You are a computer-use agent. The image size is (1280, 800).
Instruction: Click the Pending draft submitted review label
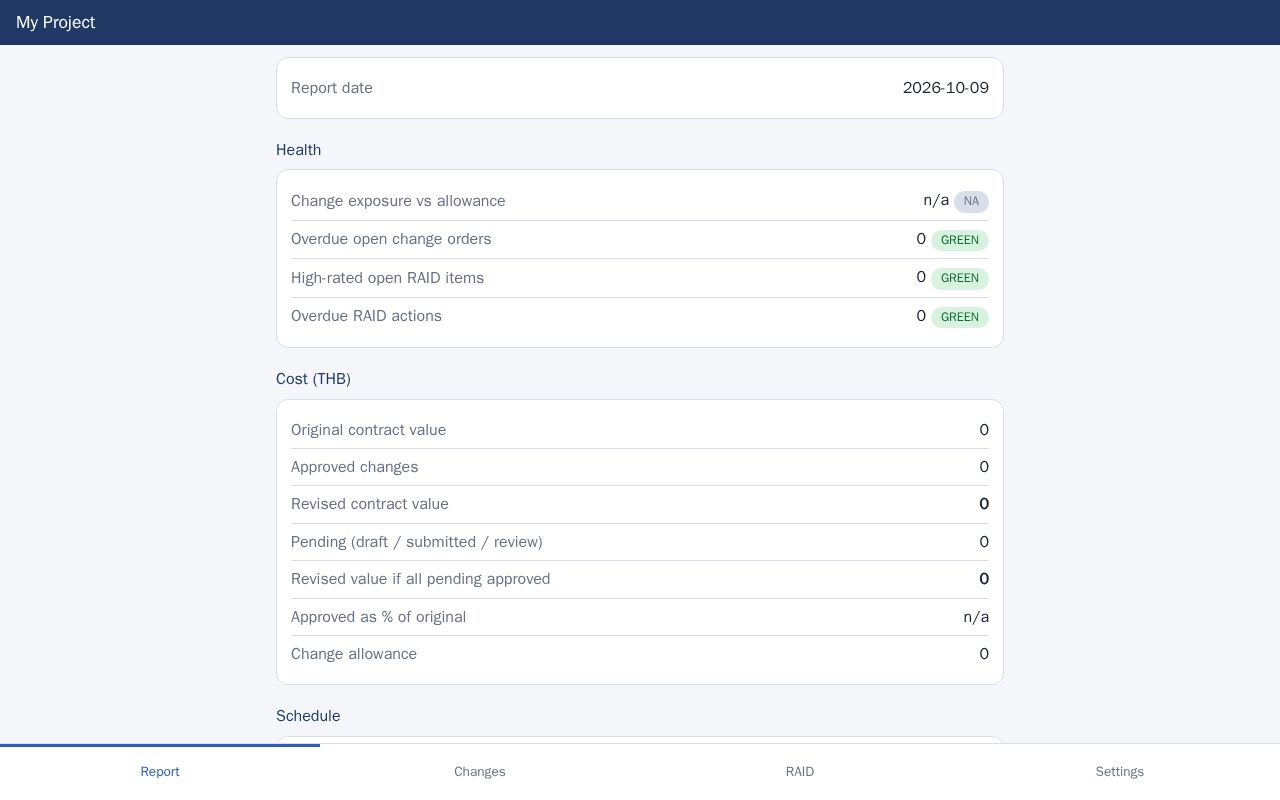[x=417, y=542]
